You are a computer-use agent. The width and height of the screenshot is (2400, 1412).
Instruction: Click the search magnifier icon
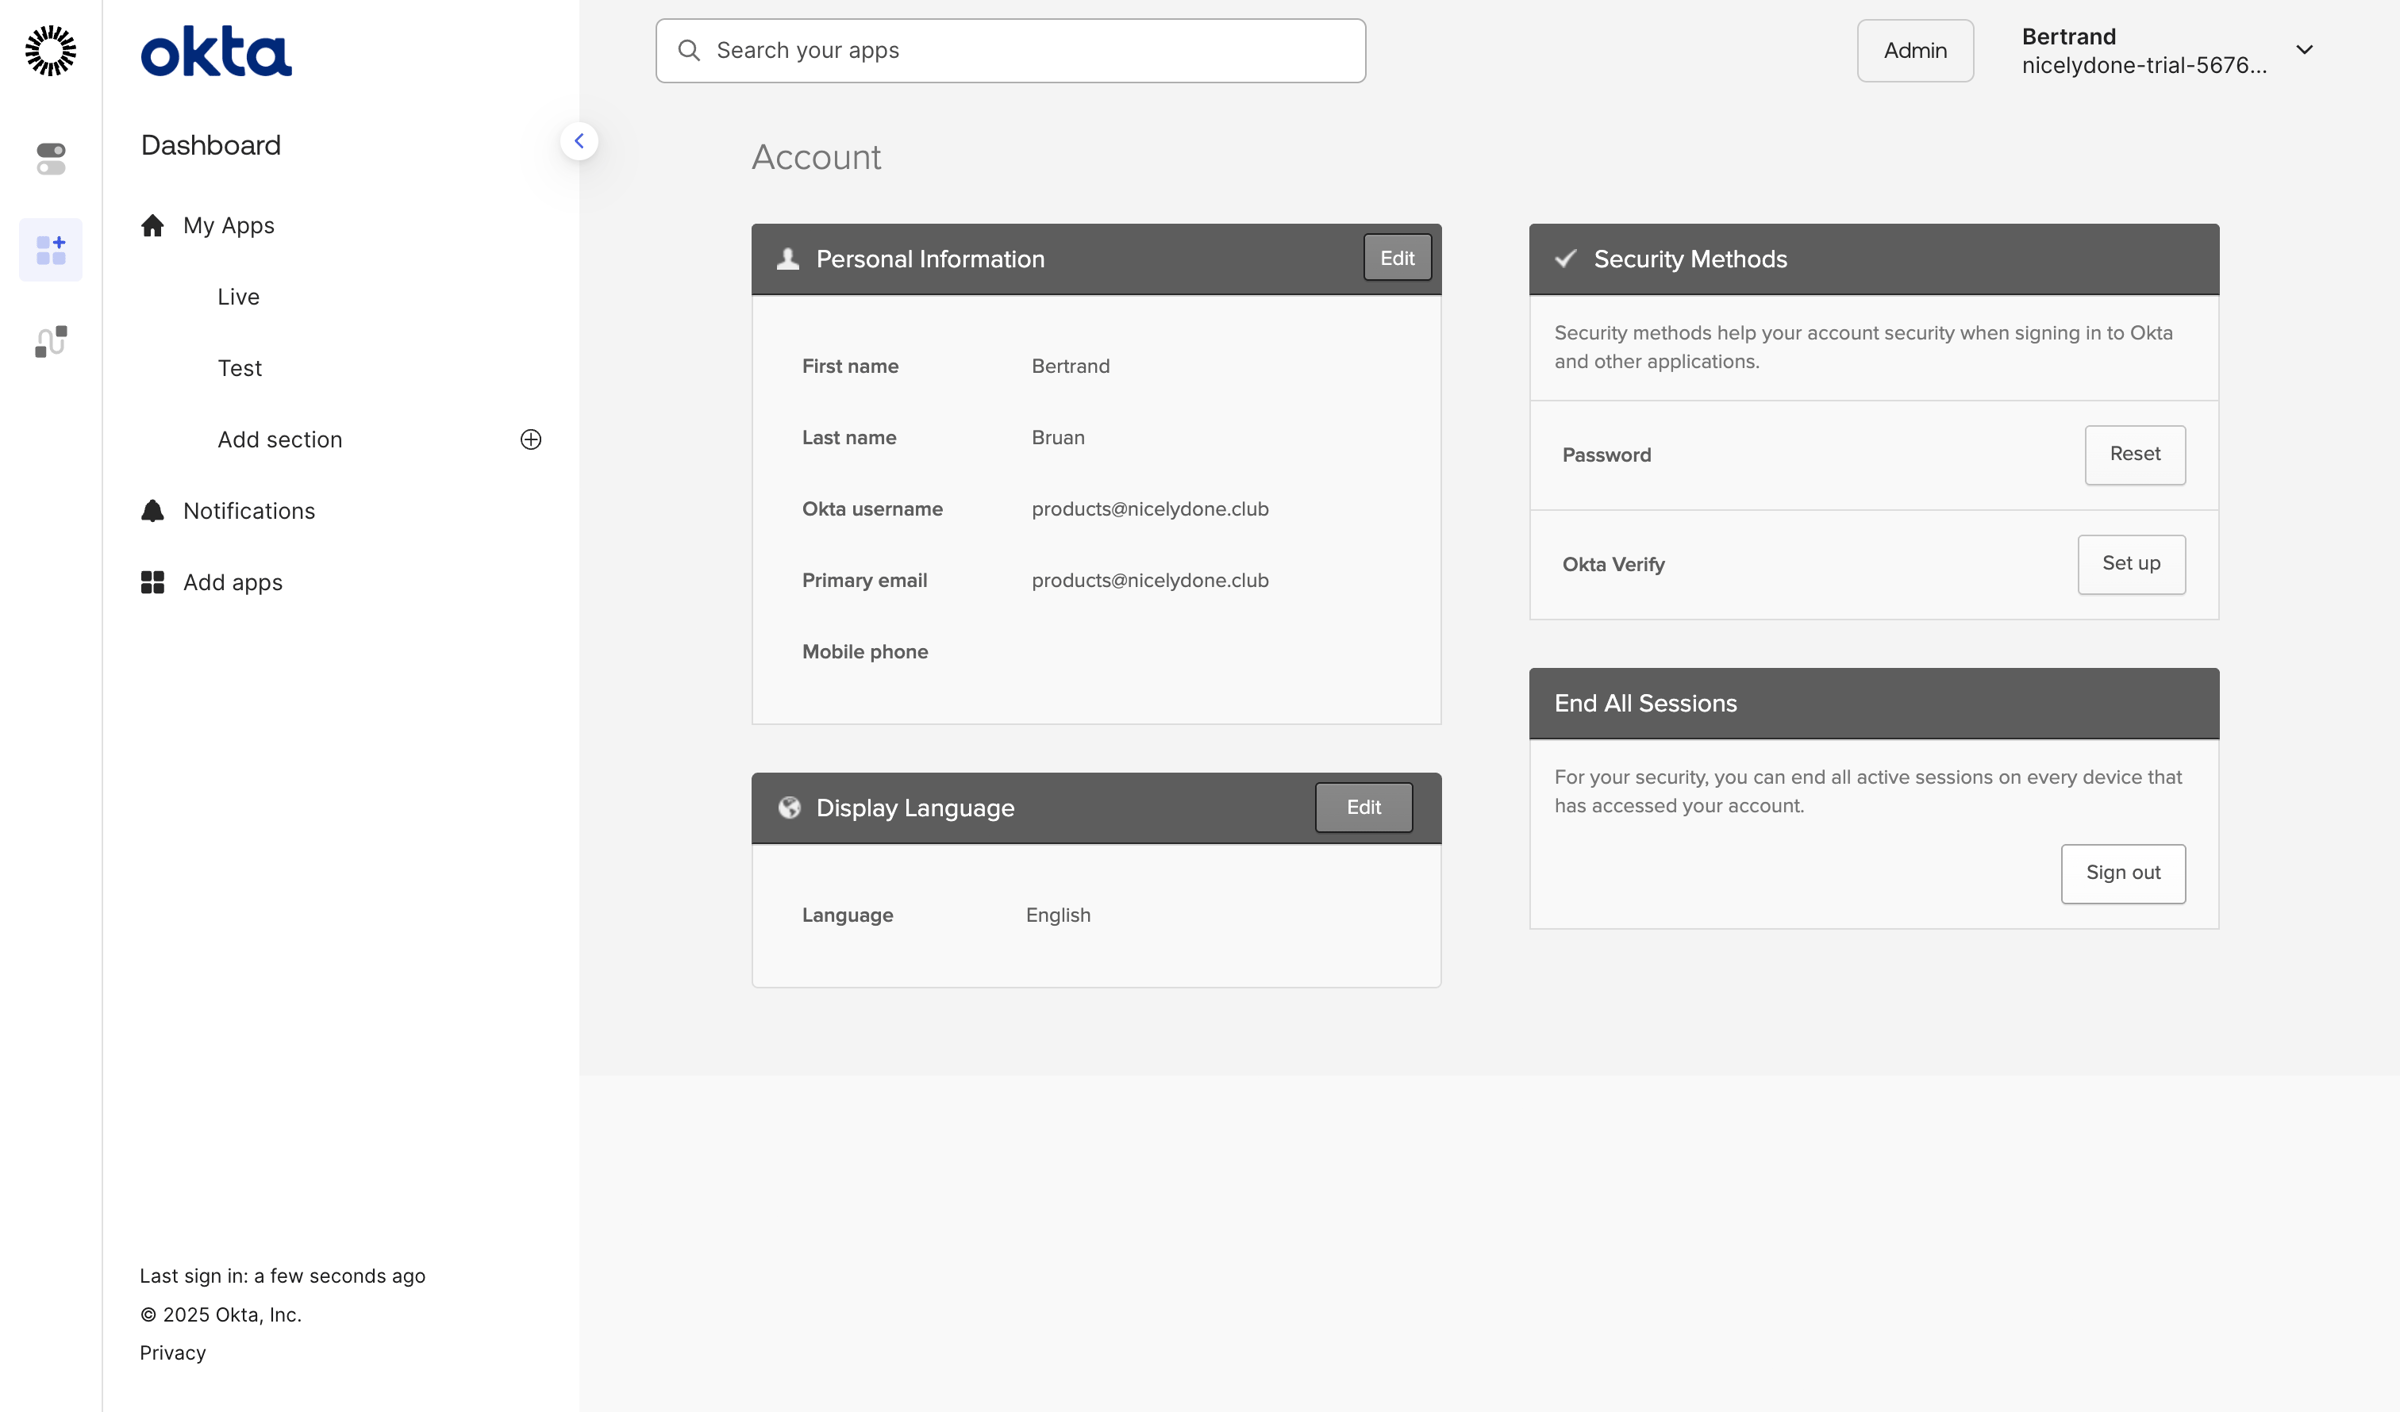point(689,50)
